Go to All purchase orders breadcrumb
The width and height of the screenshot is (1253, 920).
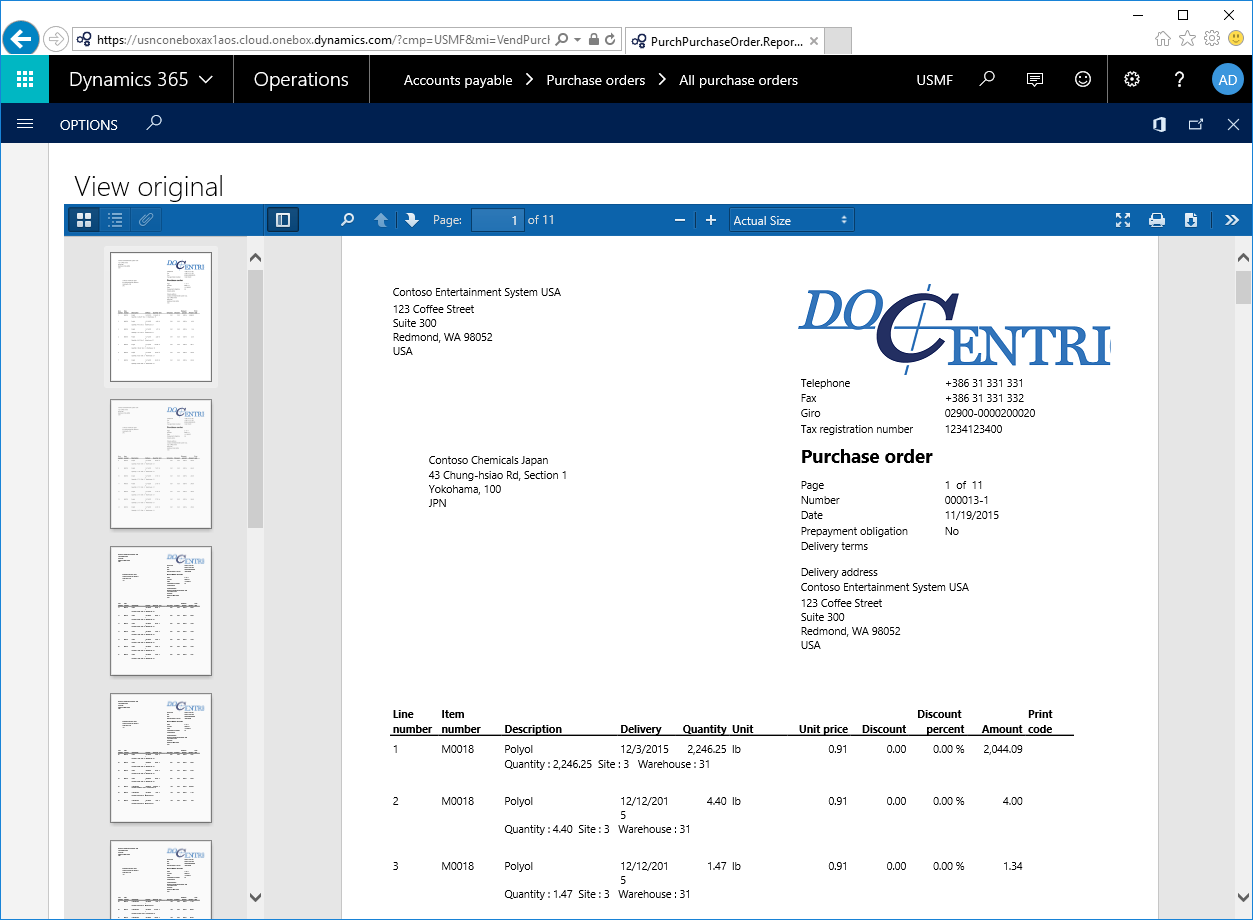pyautogui.click(x=739, y=80)
